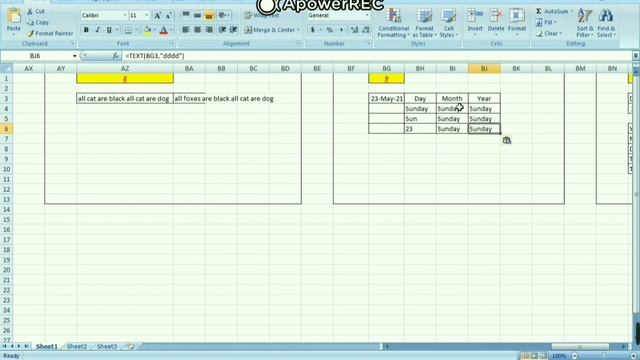
Task: Open Format as Table gallery
Action: pyautogui.click(x=424, y=23)
